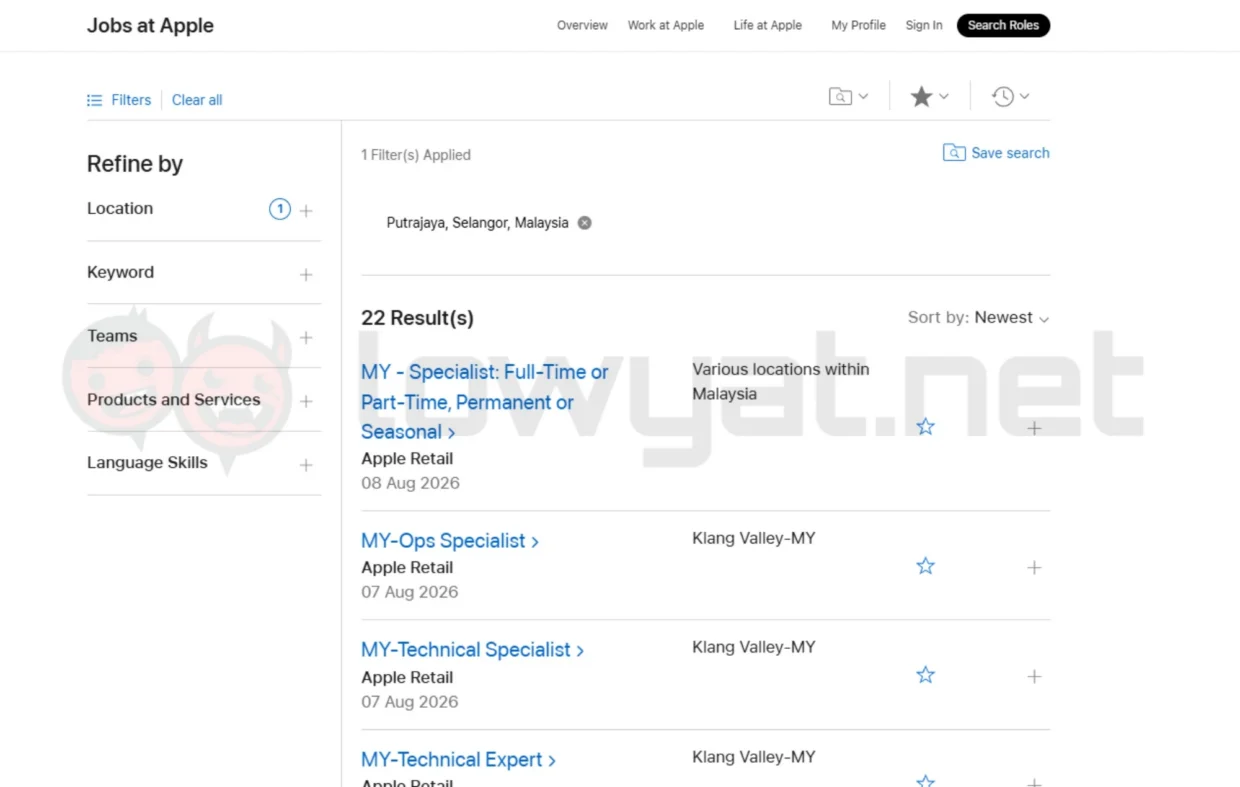Viewport: 1240px width, 787px height.
Task: Click Apple Retail under MY-Technical Specialist
Action: point(407,677)
